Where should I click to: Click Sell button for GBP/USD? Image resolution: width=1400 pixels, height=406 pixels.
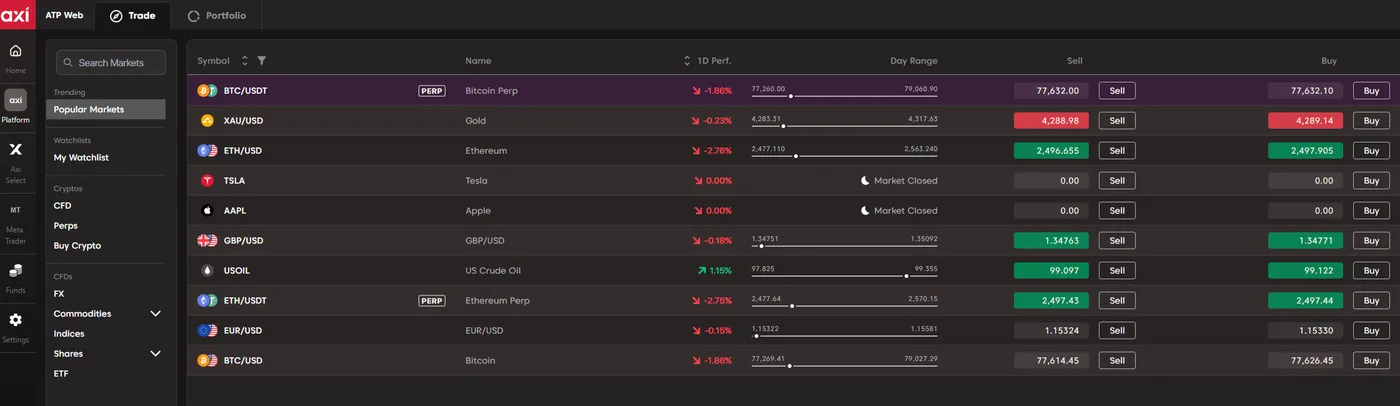(1117, 240)
